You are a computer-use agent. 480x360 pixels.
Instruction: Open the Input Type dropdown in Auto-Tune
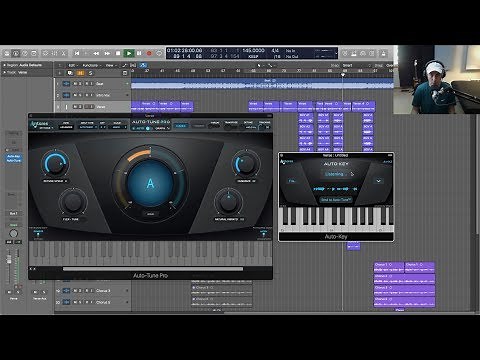coord(88,127)
